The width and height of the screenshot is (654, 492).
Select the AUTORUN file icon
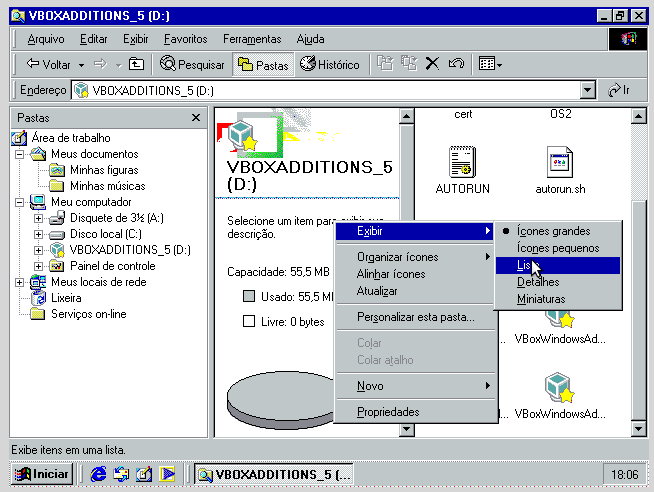point(462,163)
